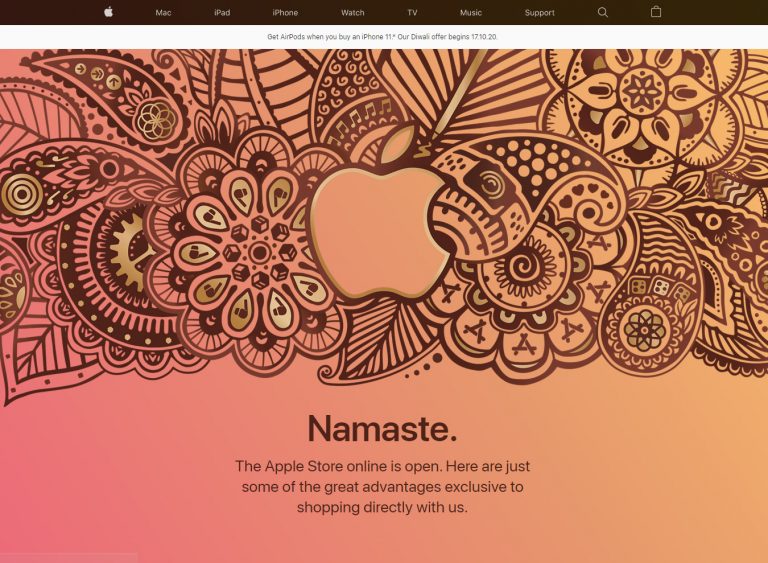
Task: Click the gear cog illustration on the left
Action: [x=125, y=252]
